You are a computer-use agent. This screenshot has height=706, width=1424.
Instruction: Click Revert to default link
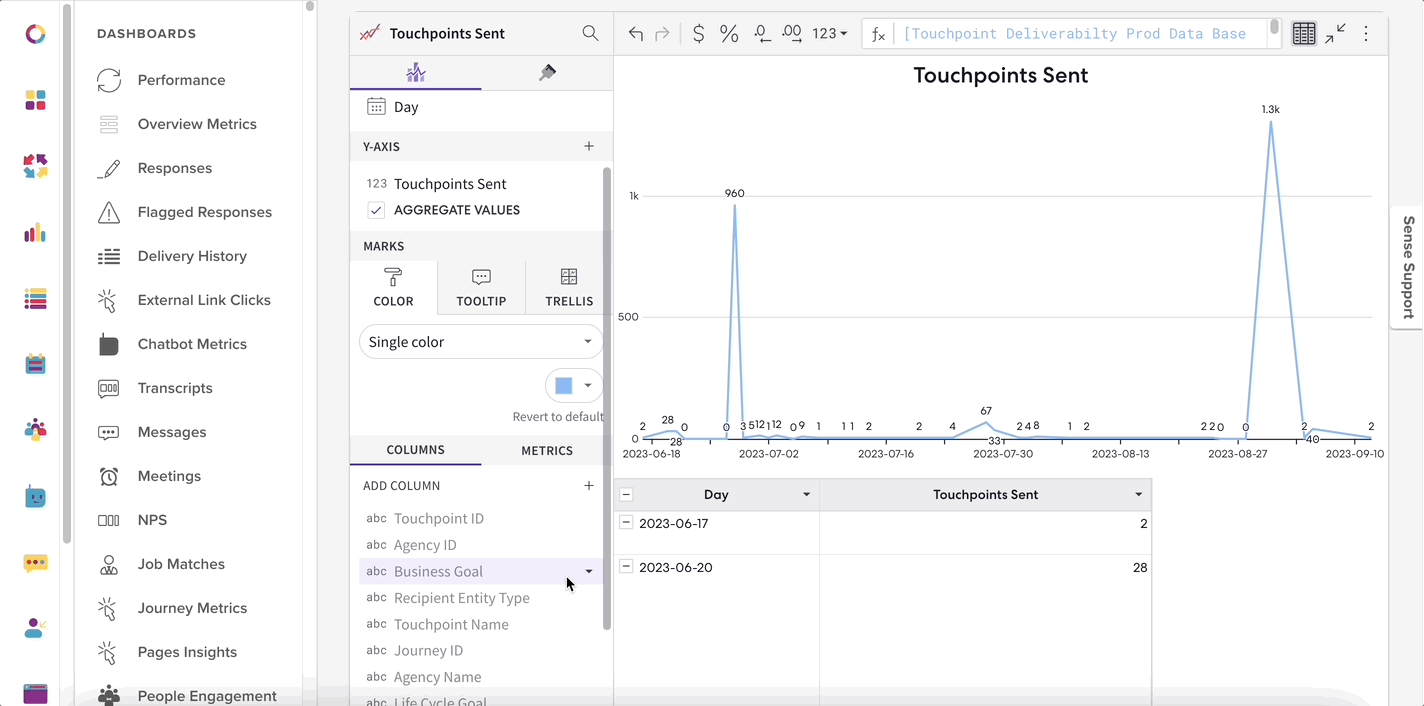coord(558,417)
